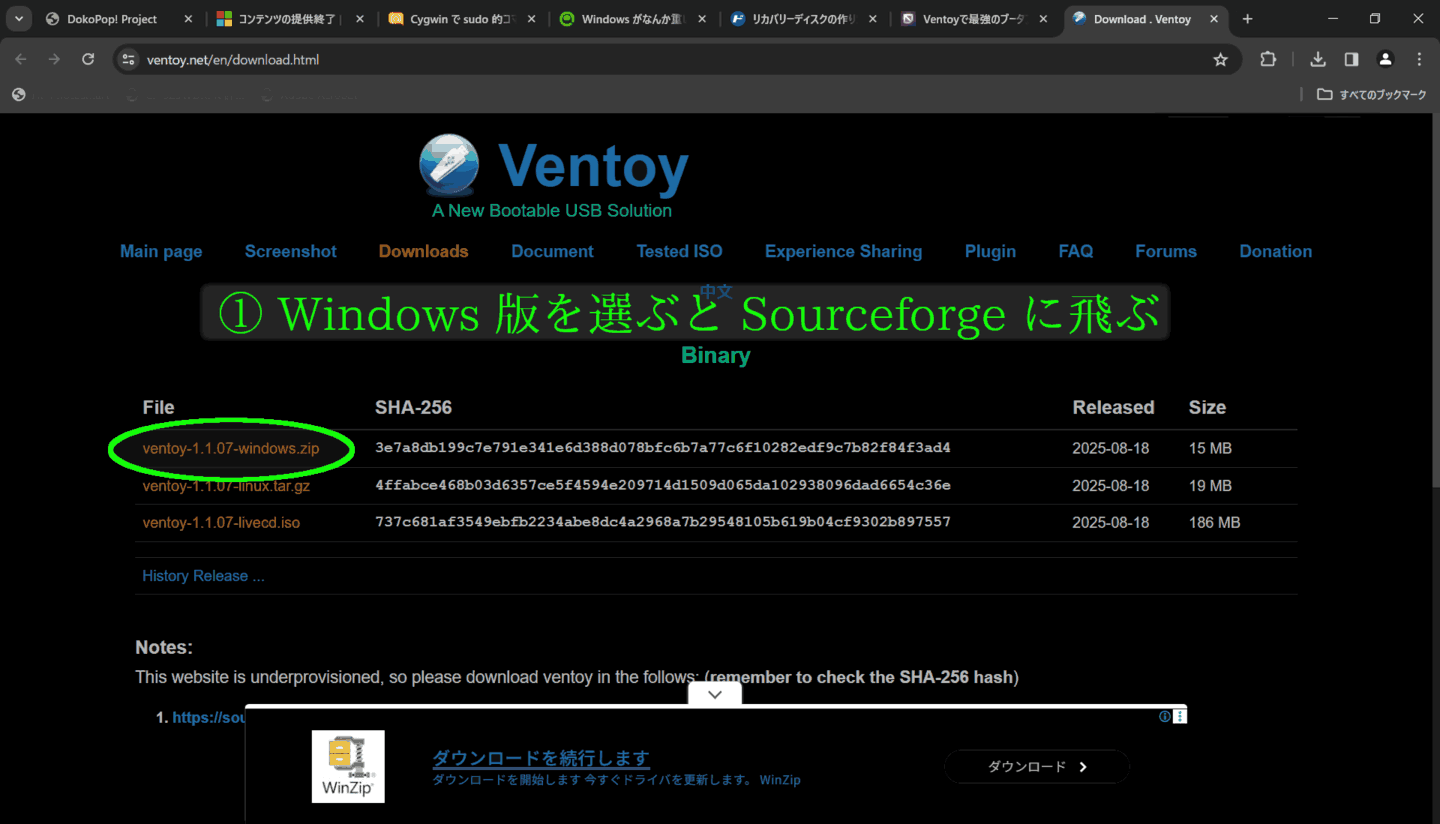Image resolution: width=1440 pixels, height=824 pixels.
Task: Open the browser Downloads icon
Action: pos(1318,59)
